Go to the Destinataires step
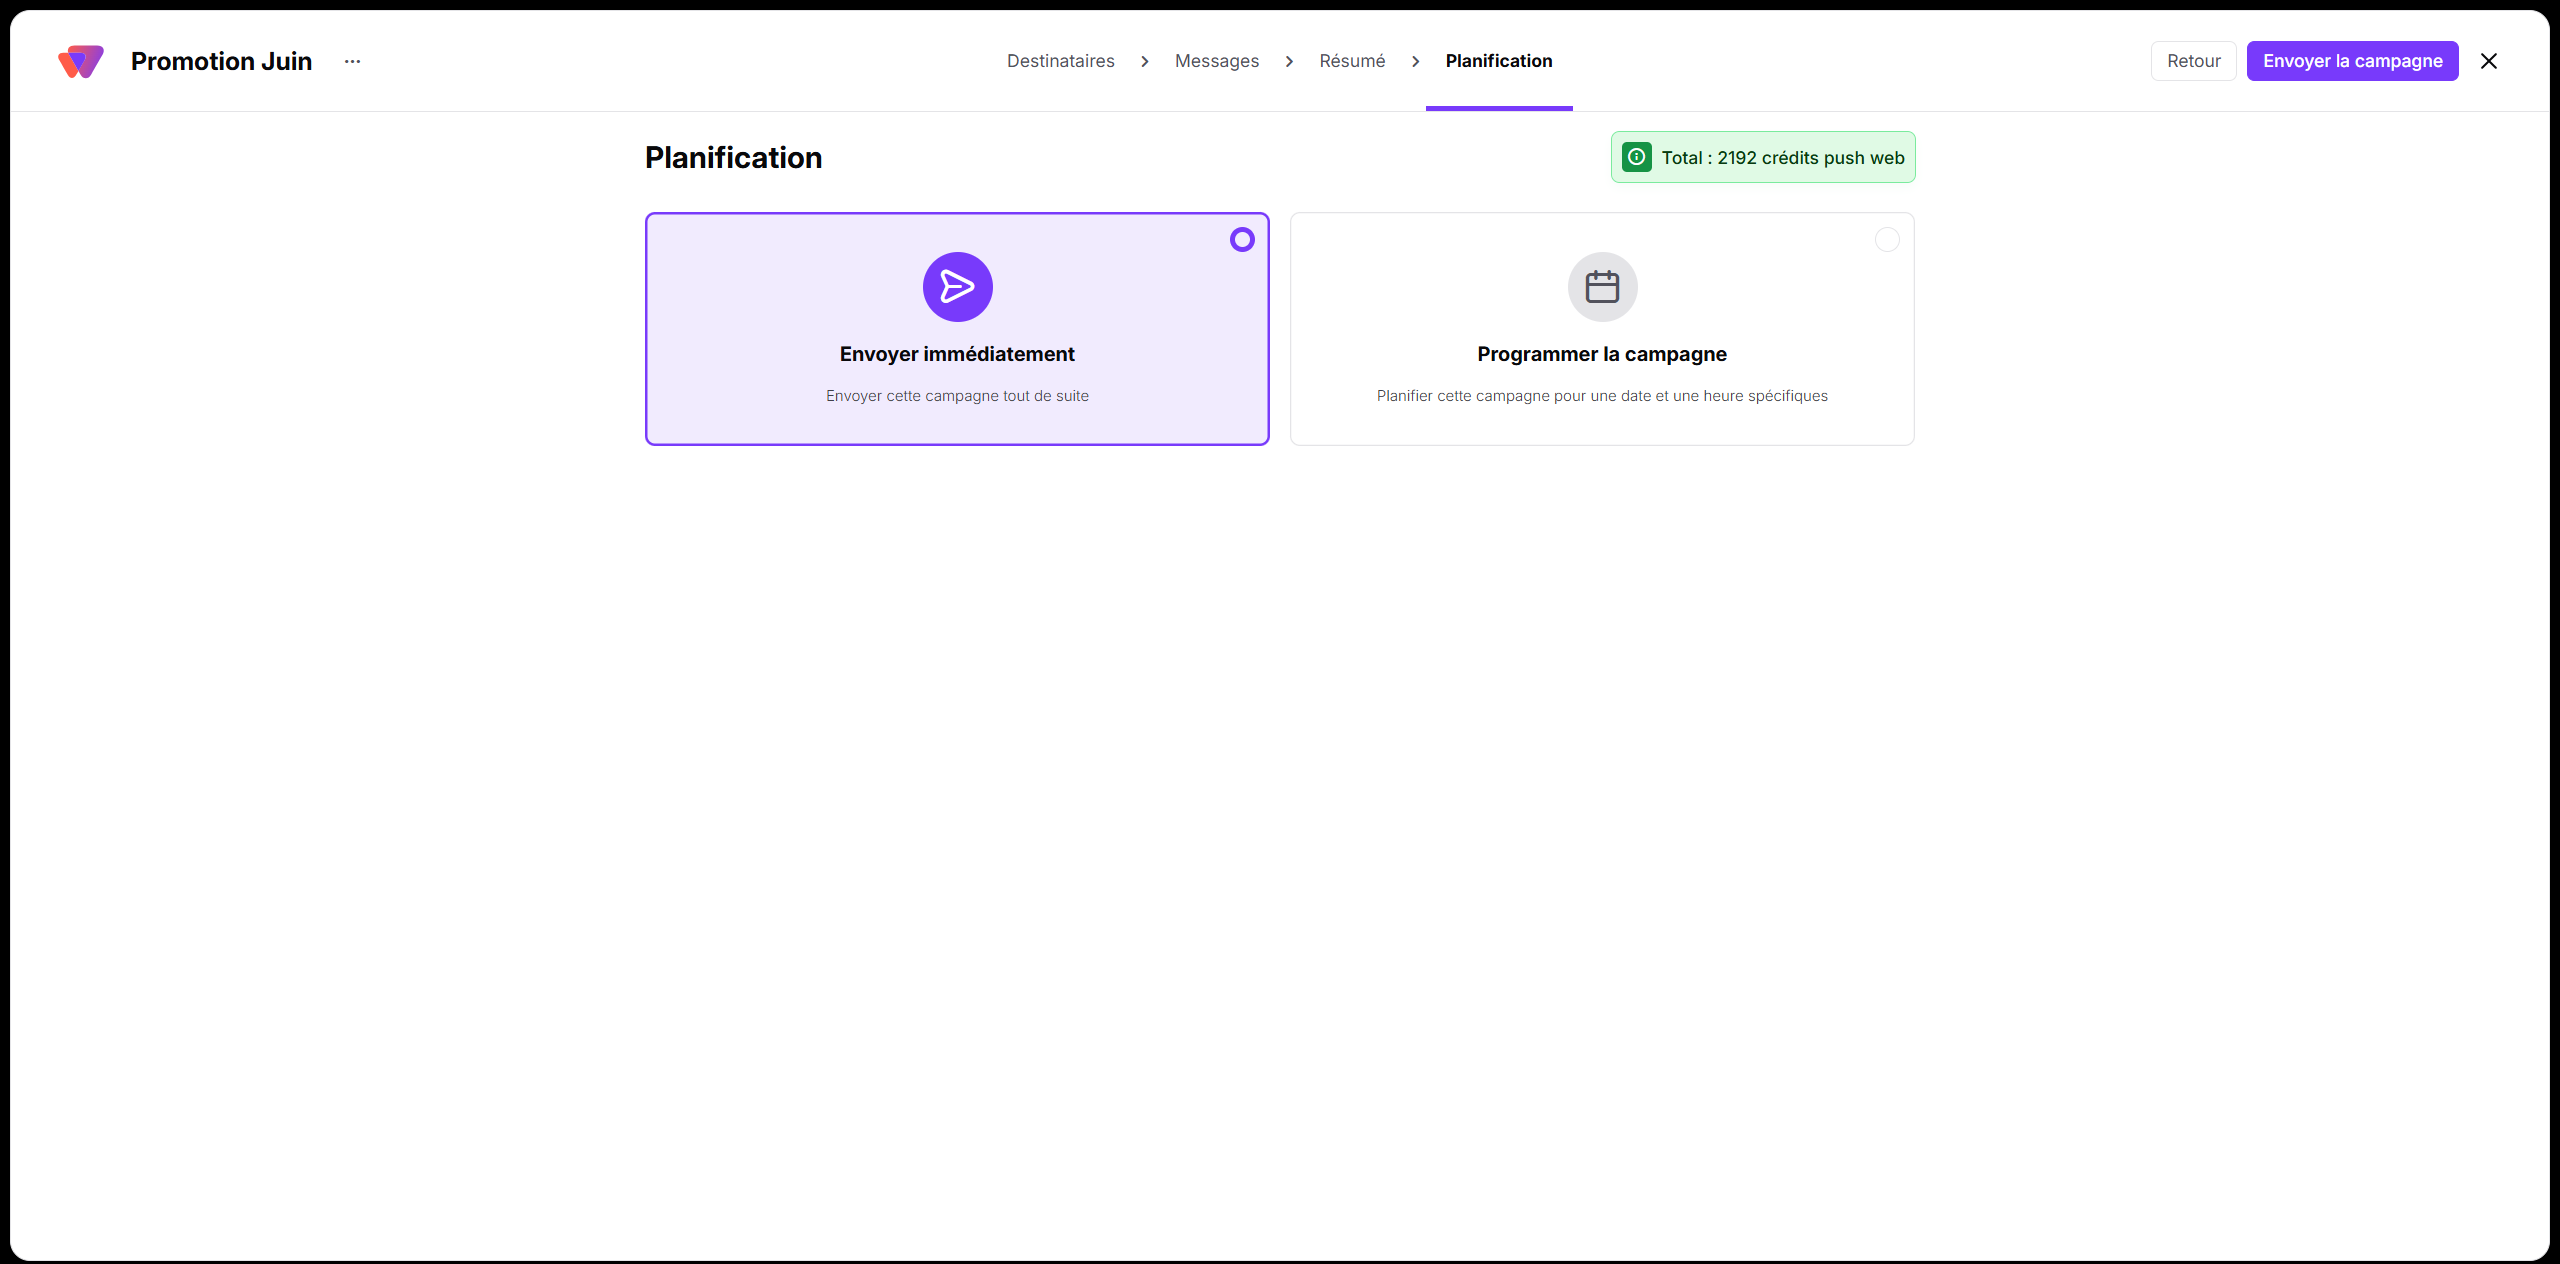 [x=1060, y=61]
